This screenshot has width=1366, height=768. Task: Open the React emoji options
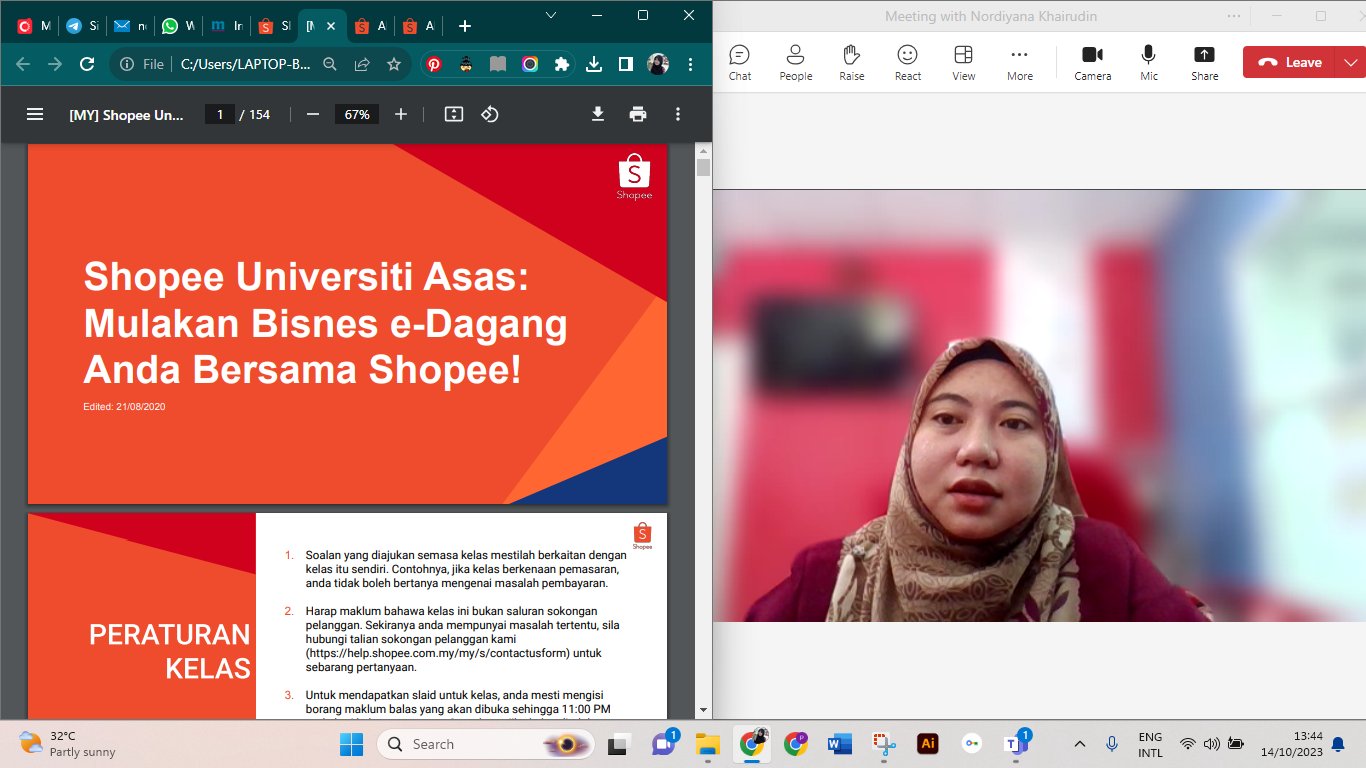[x=908, y=62]
